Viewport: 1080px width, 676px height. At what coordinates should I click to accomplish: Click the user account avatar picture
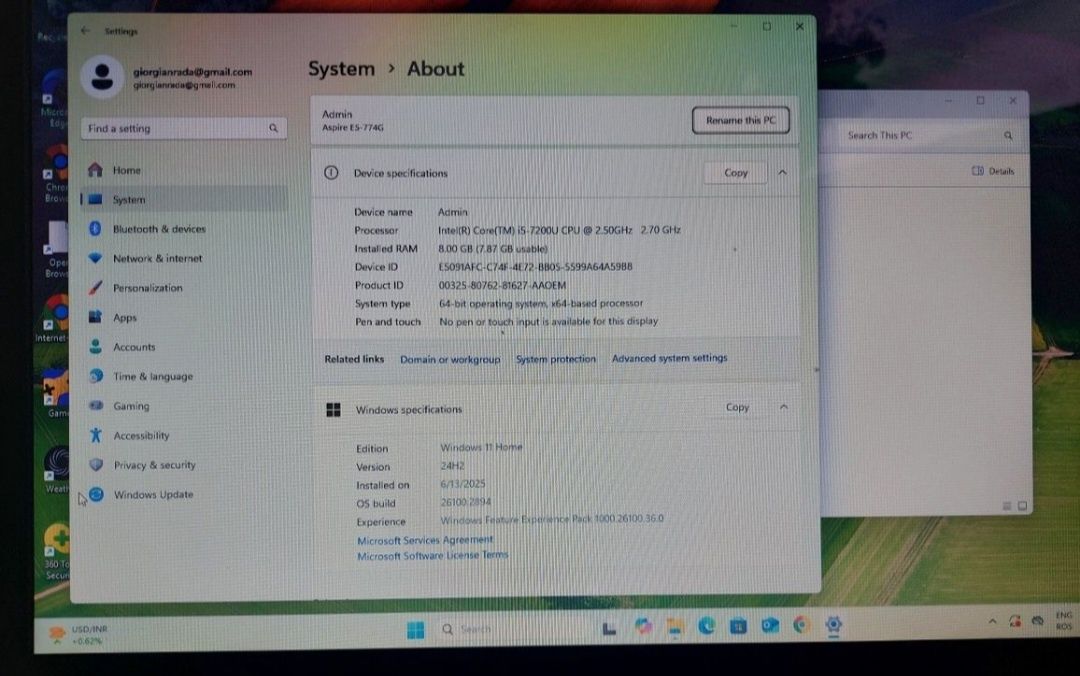(x=103, y=76)
